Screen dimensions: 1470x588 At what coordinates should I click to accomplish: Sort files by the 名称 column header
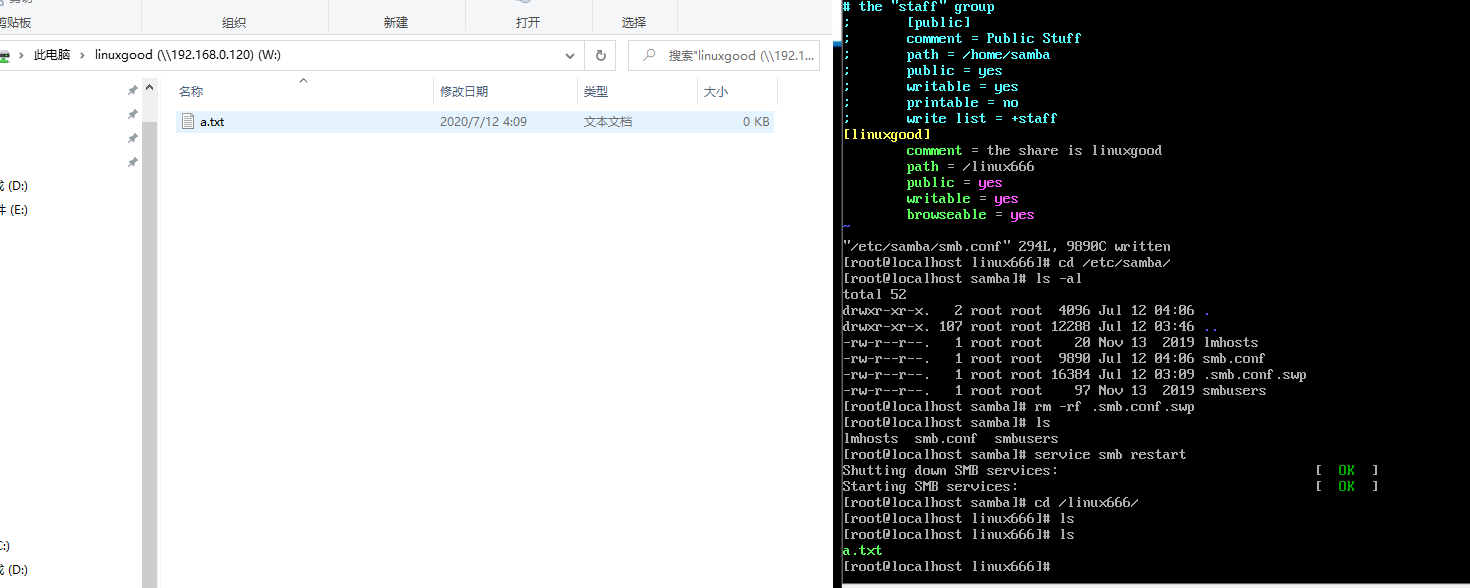pos(191,92)
